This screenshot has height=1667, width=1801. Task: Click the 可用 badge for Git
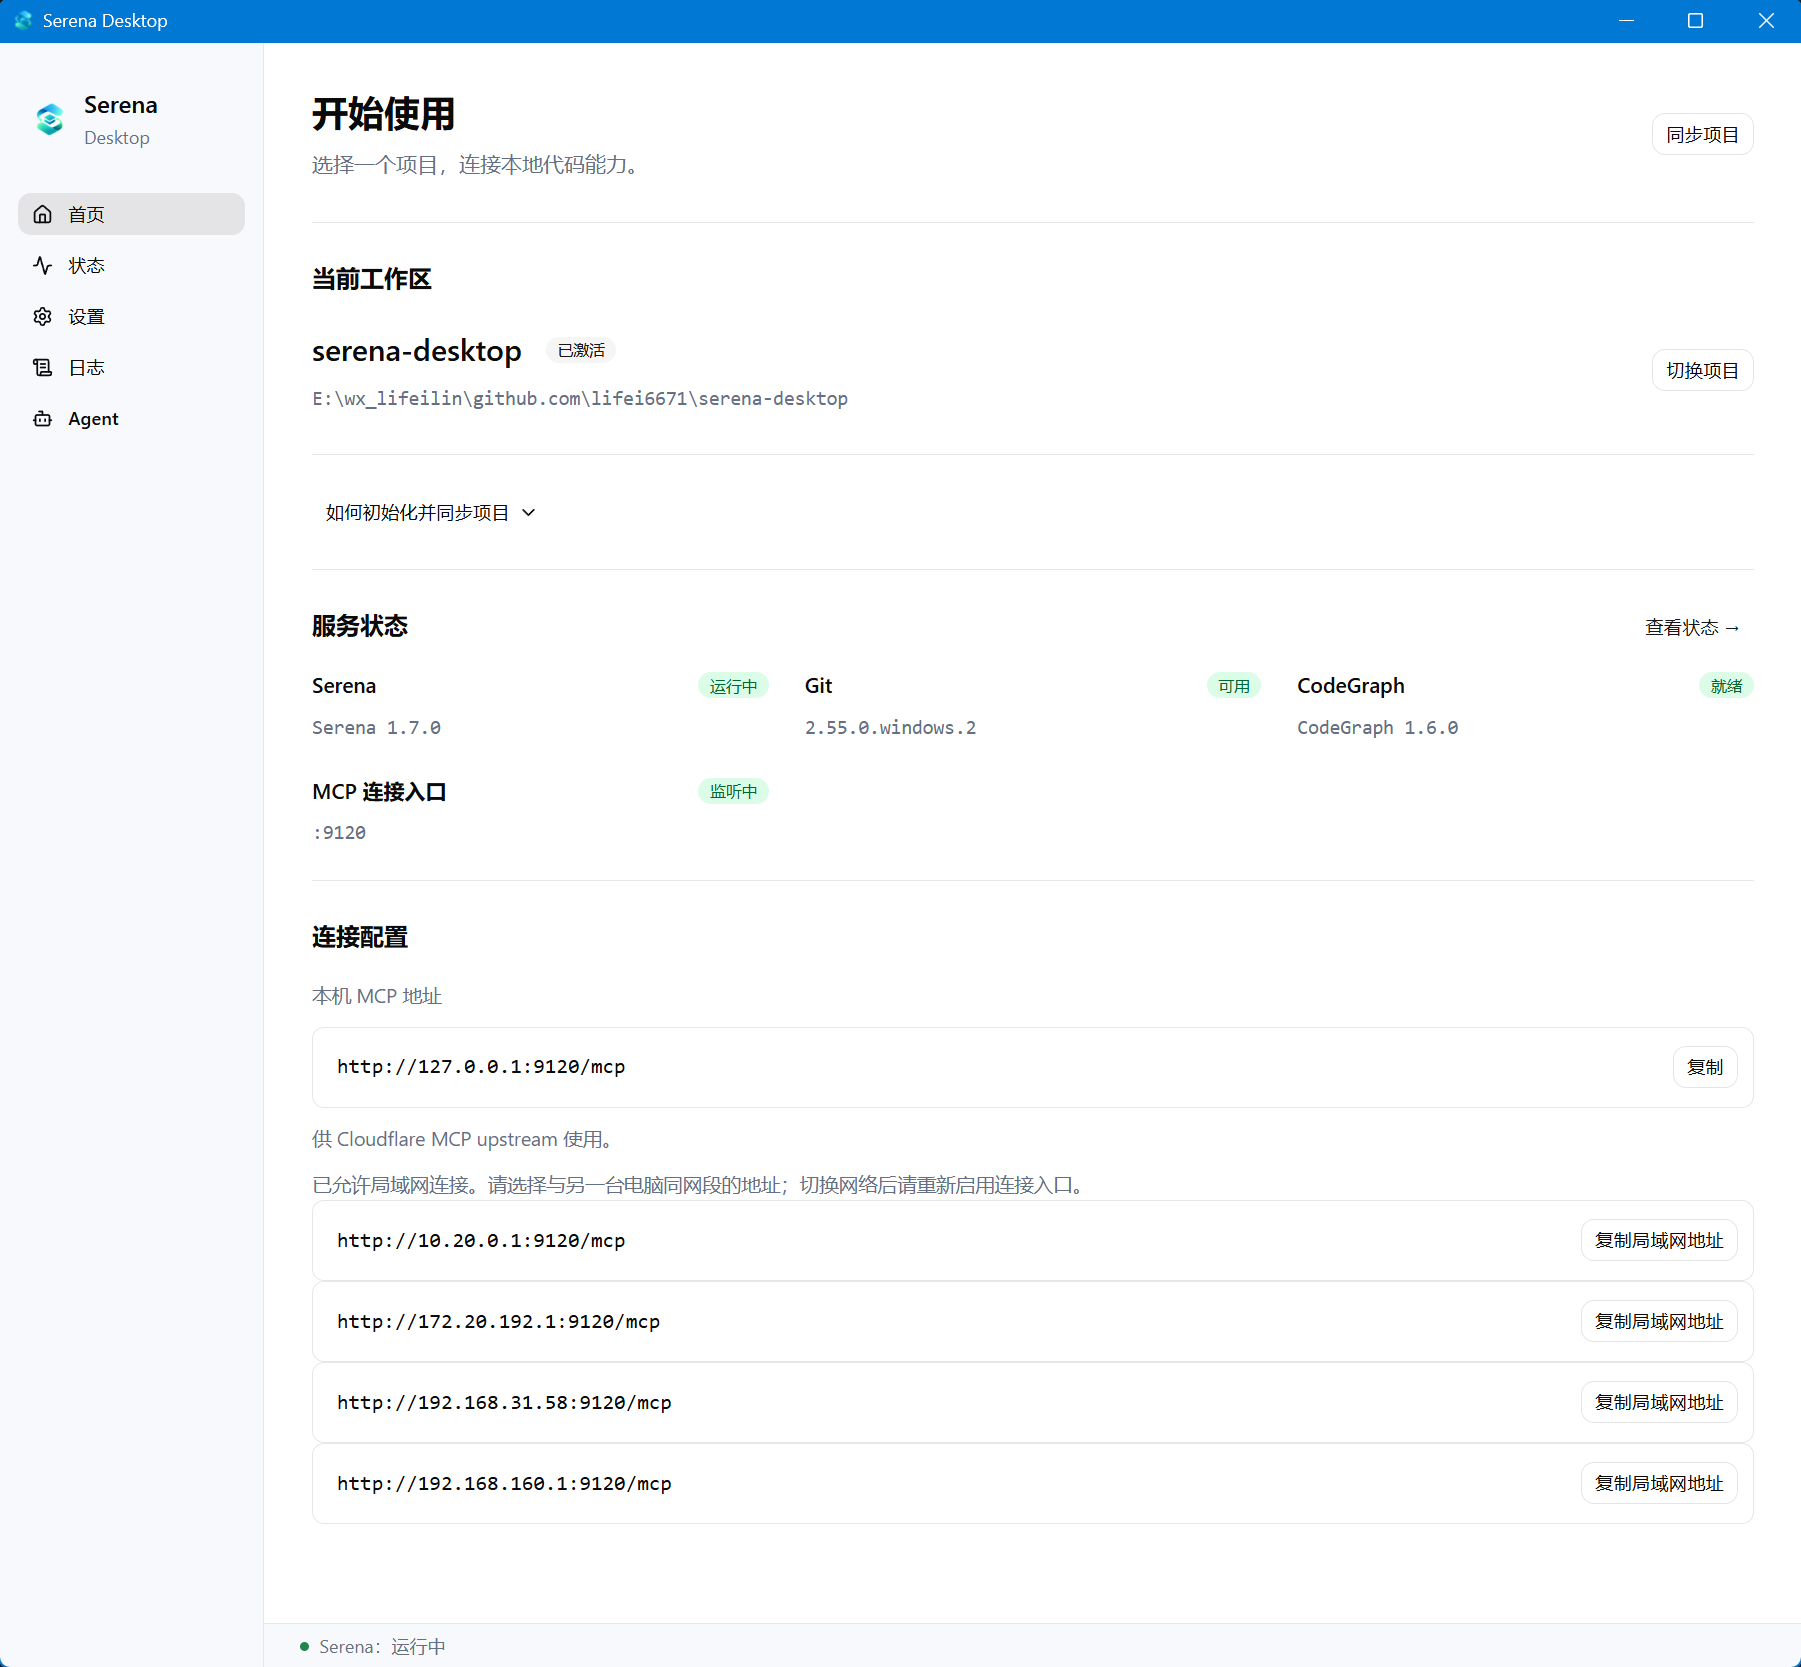(1234, 686)
